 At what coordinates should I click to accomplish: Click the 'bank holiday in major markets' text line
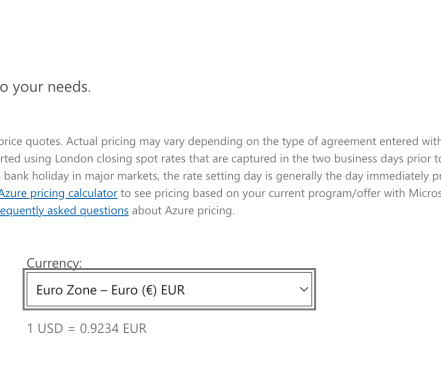pyautogui.click(x=220, y=176)
